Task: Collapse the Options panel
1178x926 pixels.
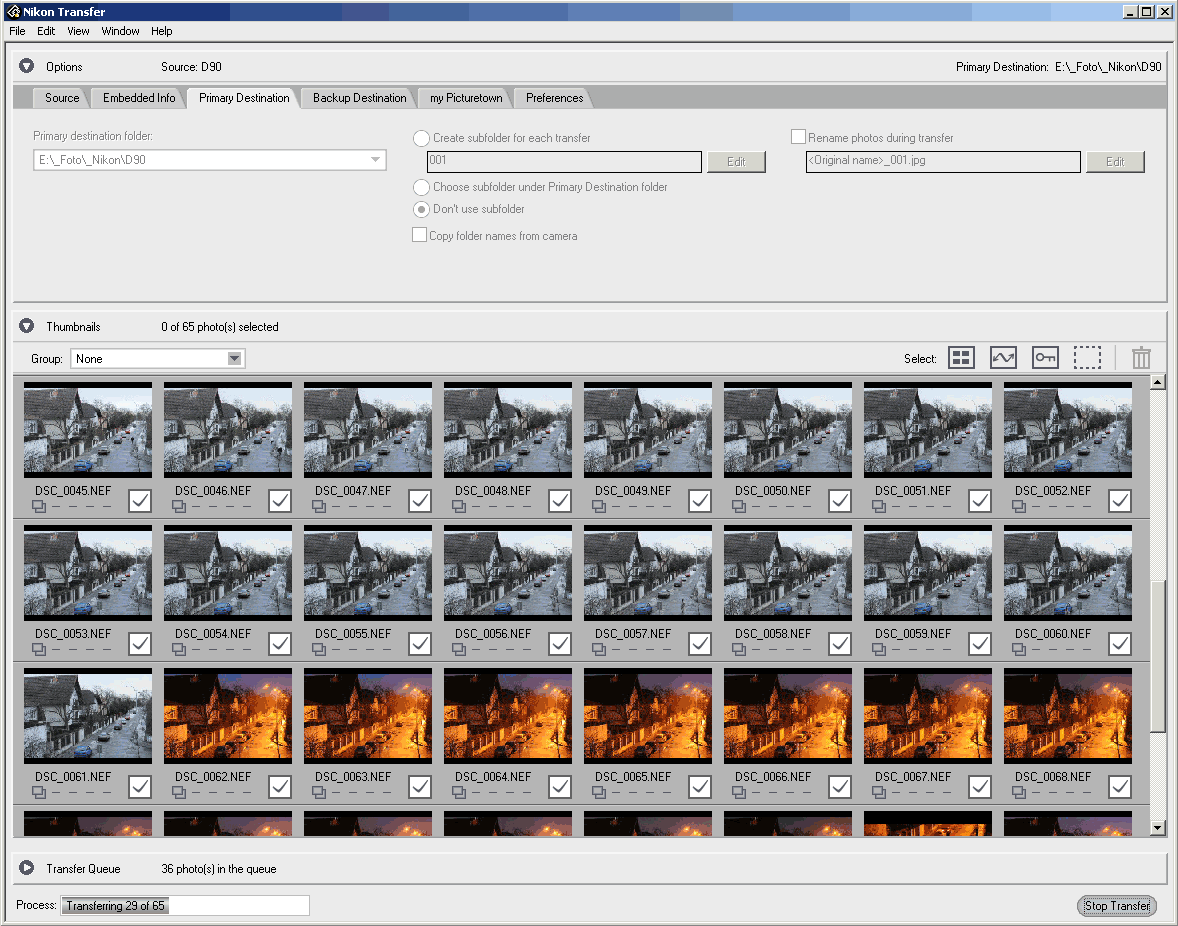Action: [x=27, y=67]
